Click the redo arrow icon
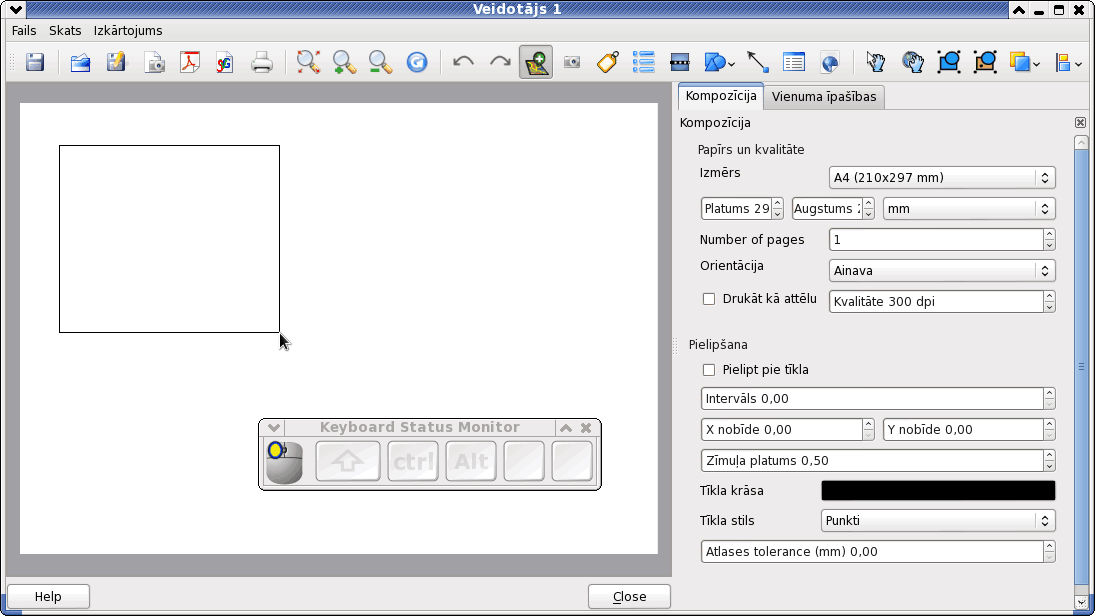 (500, 62)
